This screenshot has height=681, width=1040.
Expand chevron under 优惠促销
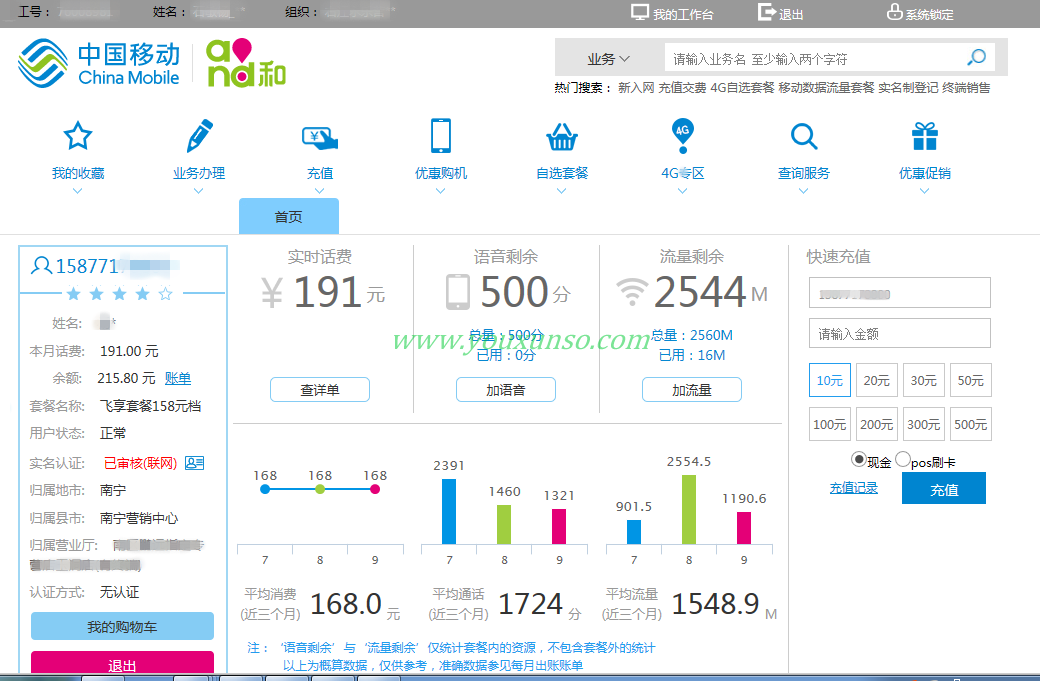tap(925, 191)
